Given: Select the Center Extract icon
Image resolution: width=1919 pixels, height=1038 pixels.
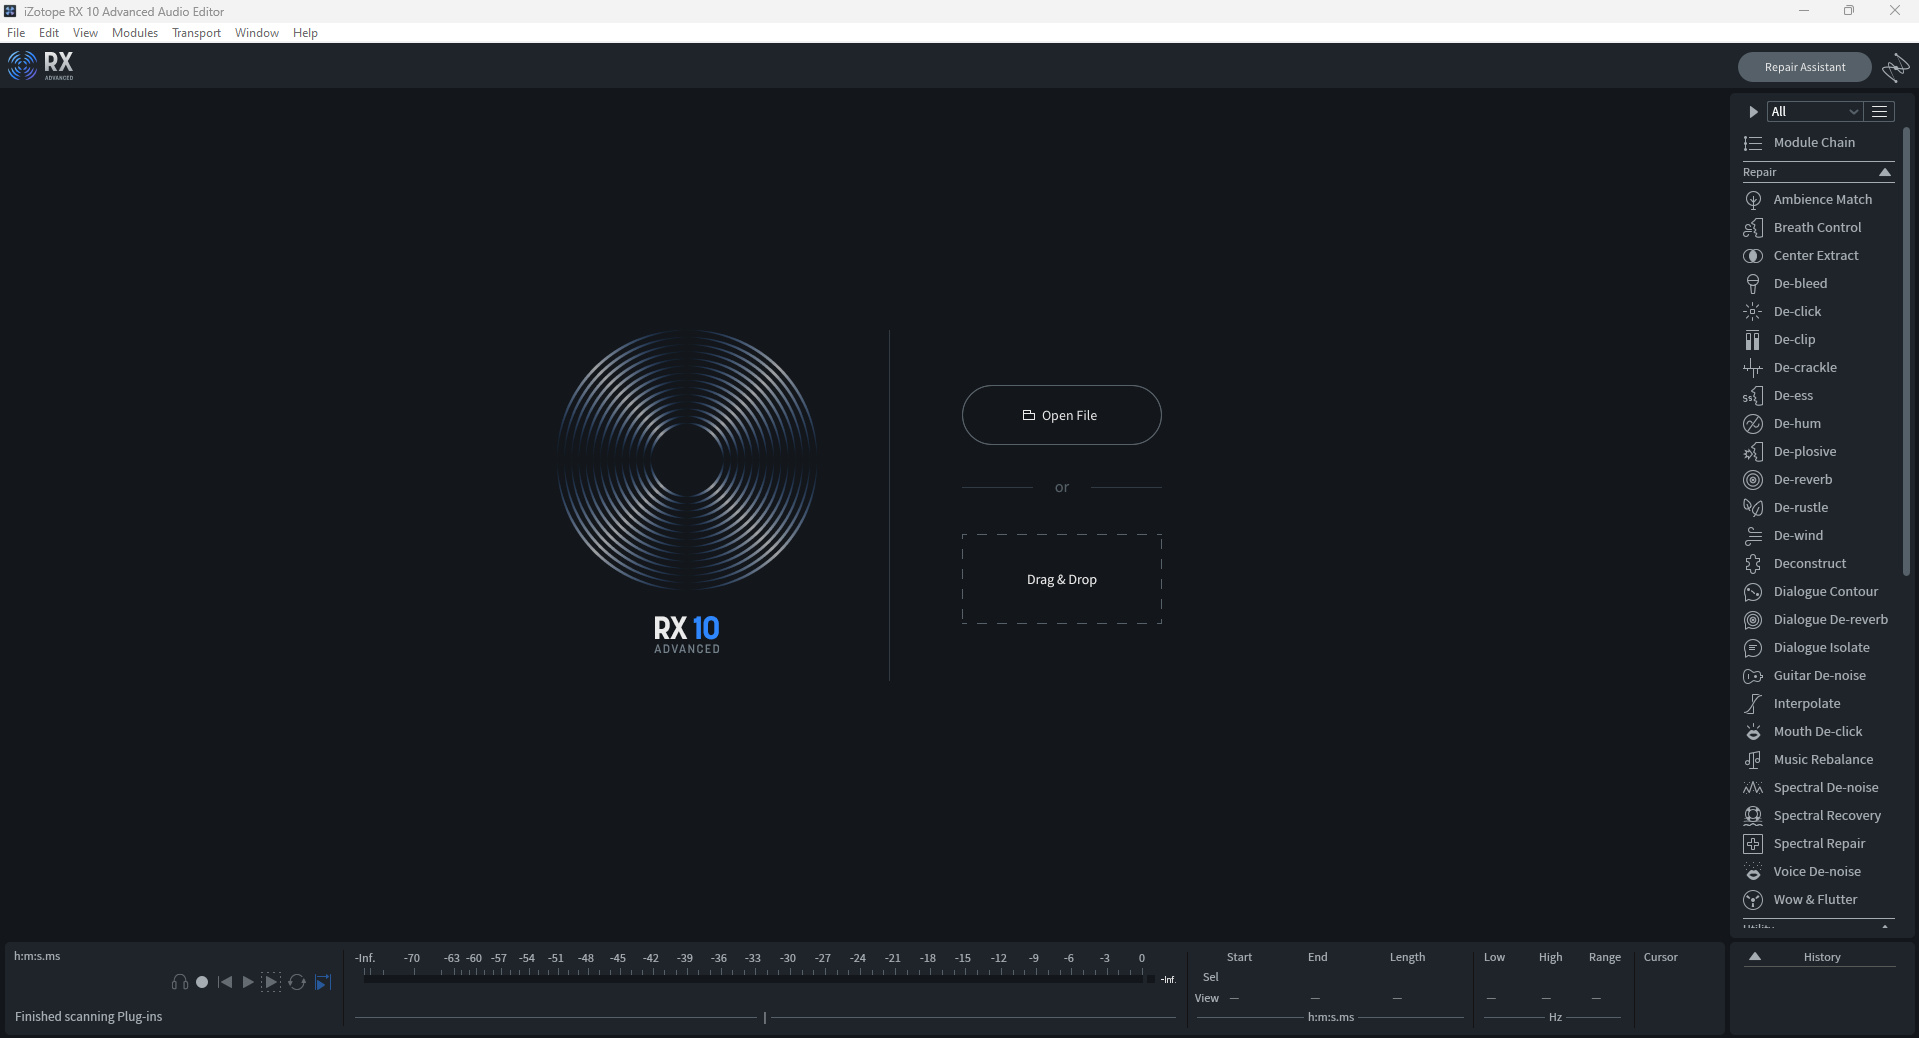Looking at the screenshot, I should tap(1753, 256).
